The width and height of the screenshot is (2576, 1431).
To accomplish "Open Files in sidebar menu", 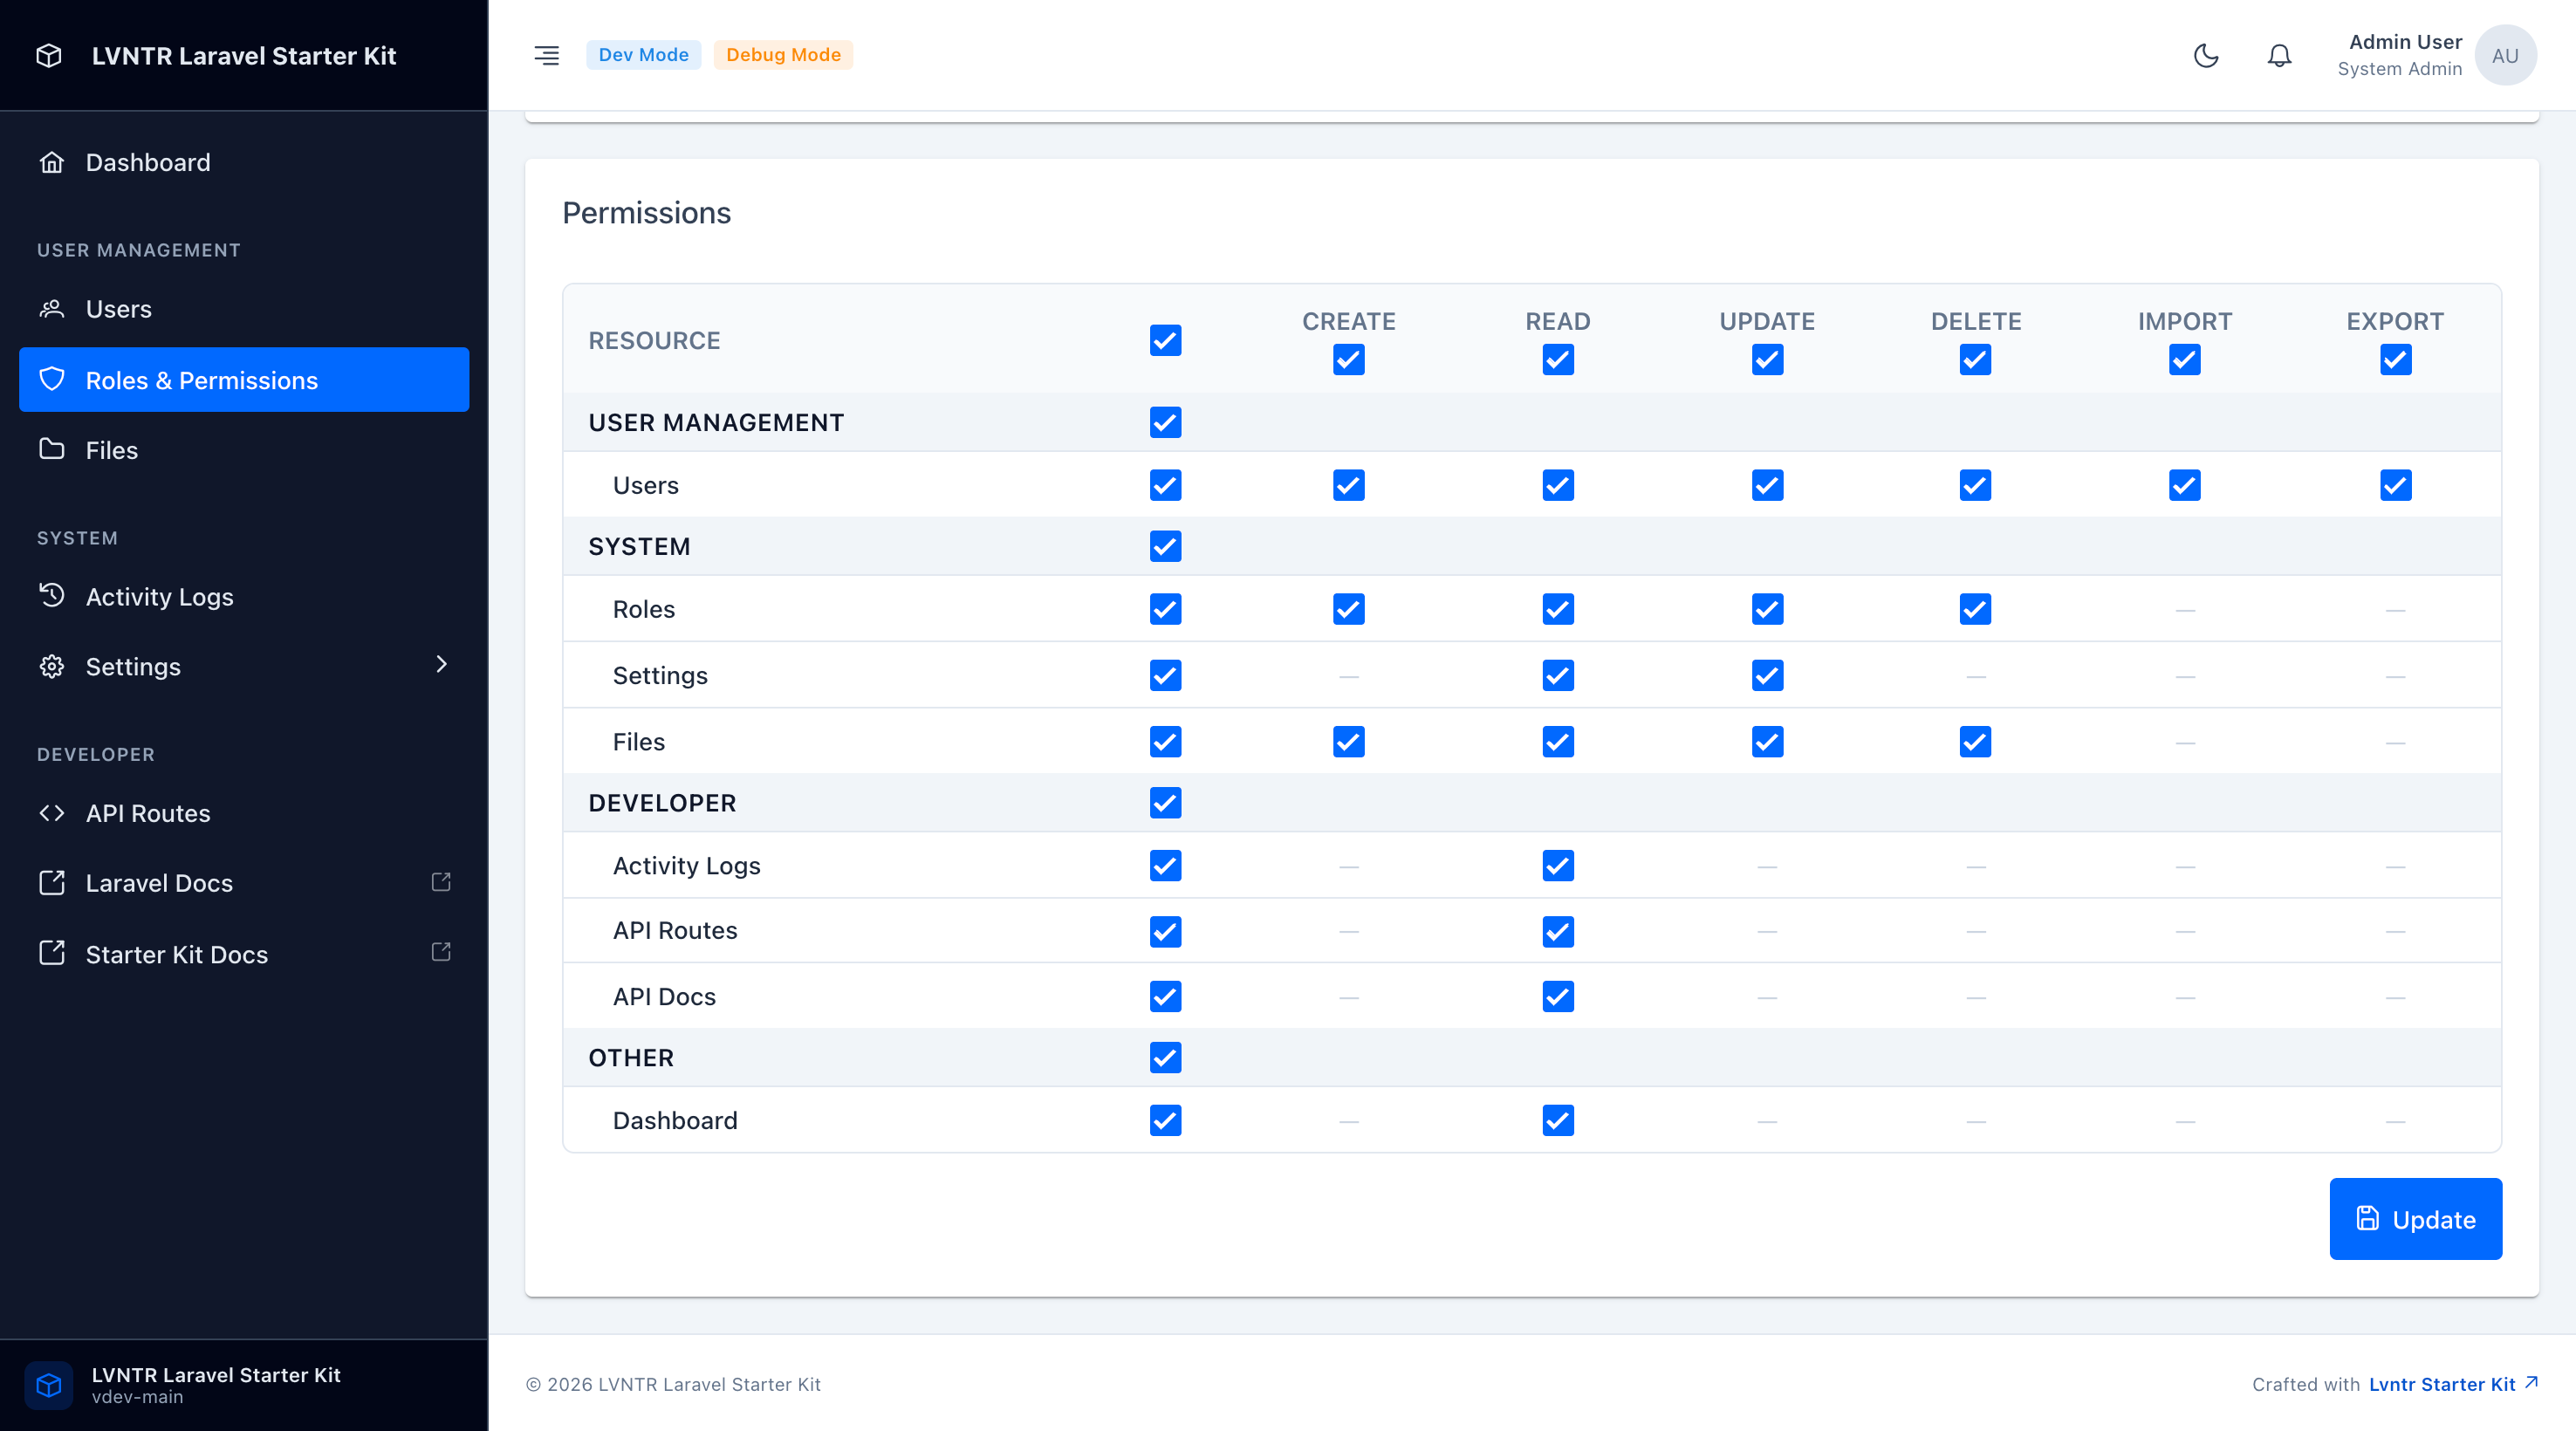I will click(111, 450).
